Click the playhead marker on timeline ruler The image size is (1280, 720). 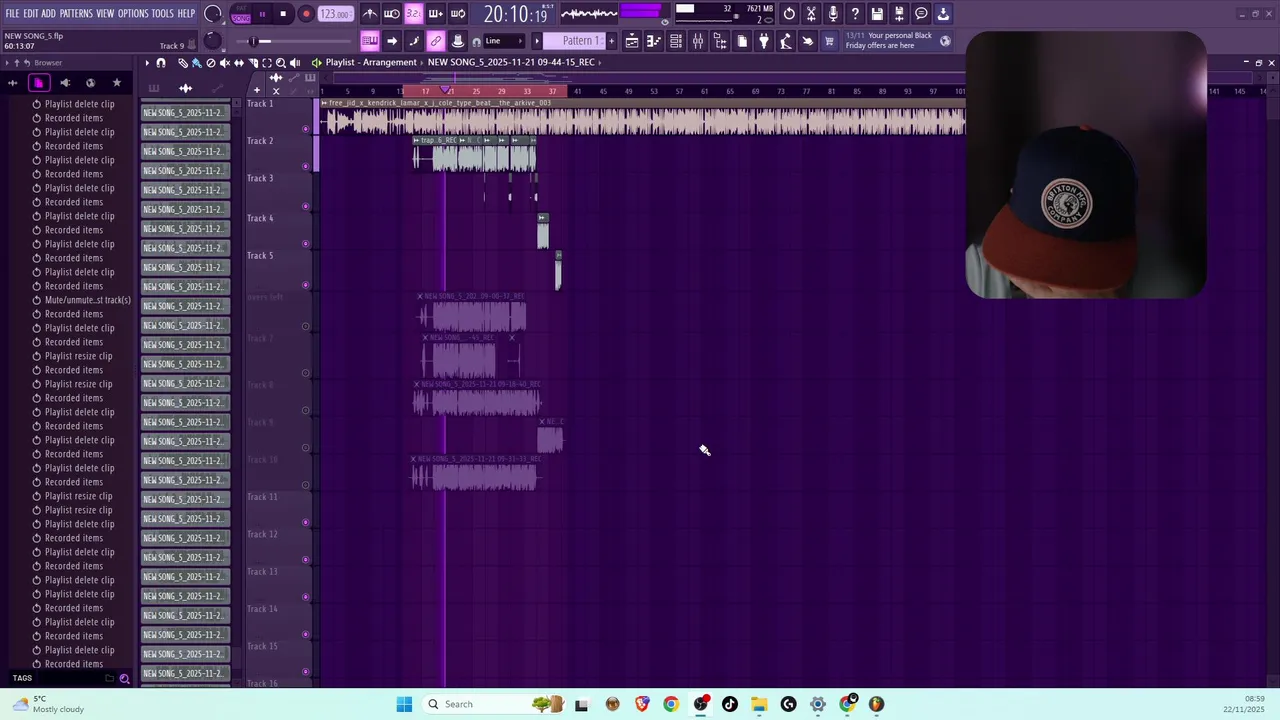coord(446,91)
